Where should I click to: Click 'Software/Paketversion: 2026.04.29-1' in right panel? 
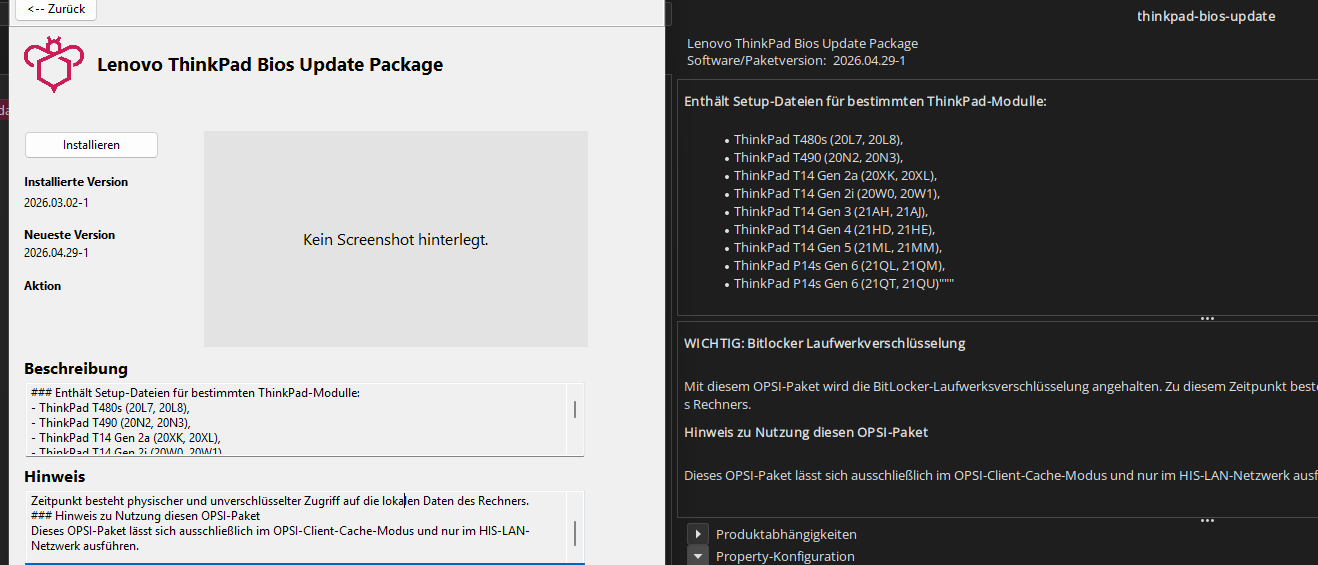pos(796,61)
